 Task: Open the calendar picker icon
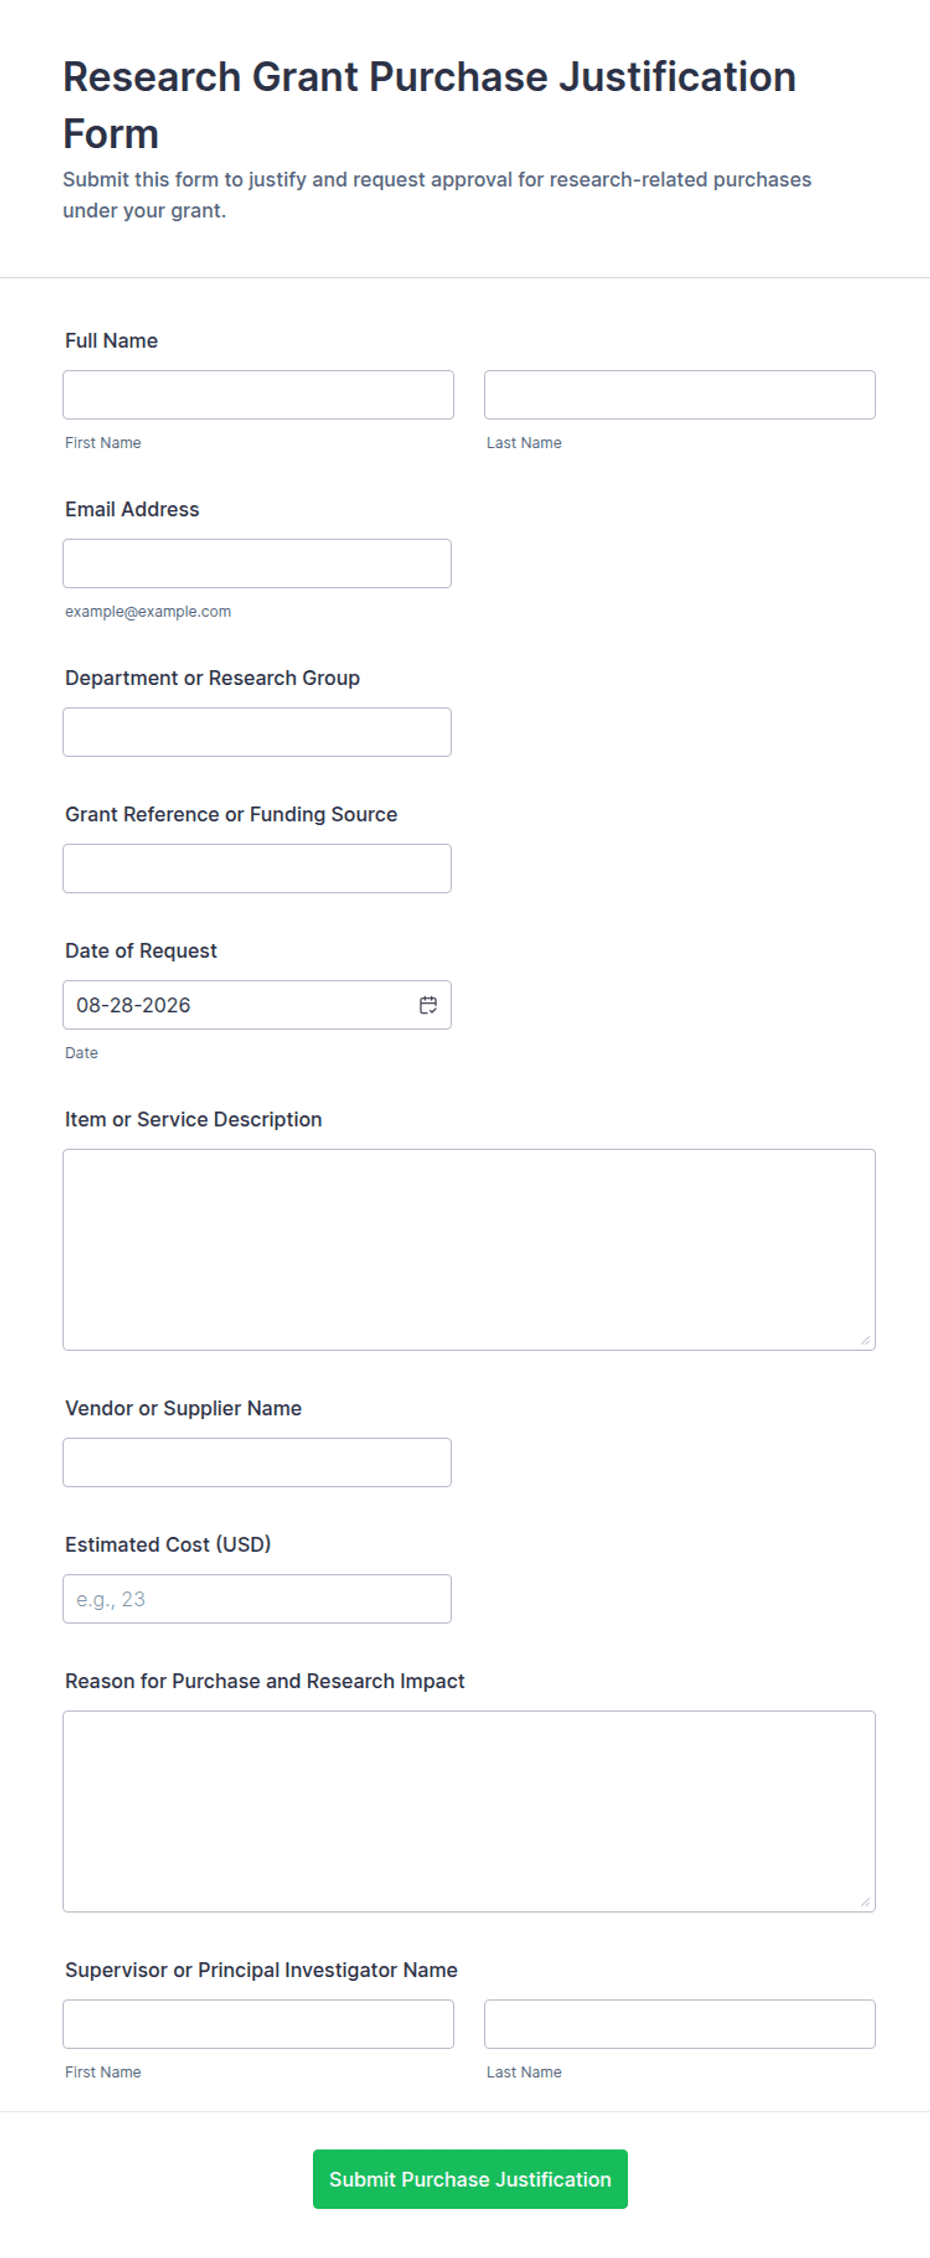coord(428,1005)
